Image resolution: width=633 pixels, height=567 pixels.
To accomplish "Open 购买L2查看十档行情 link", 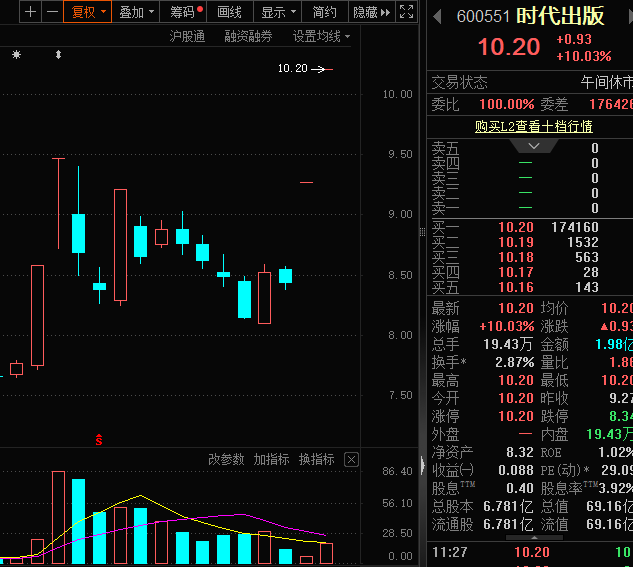I will pos(534,126).
